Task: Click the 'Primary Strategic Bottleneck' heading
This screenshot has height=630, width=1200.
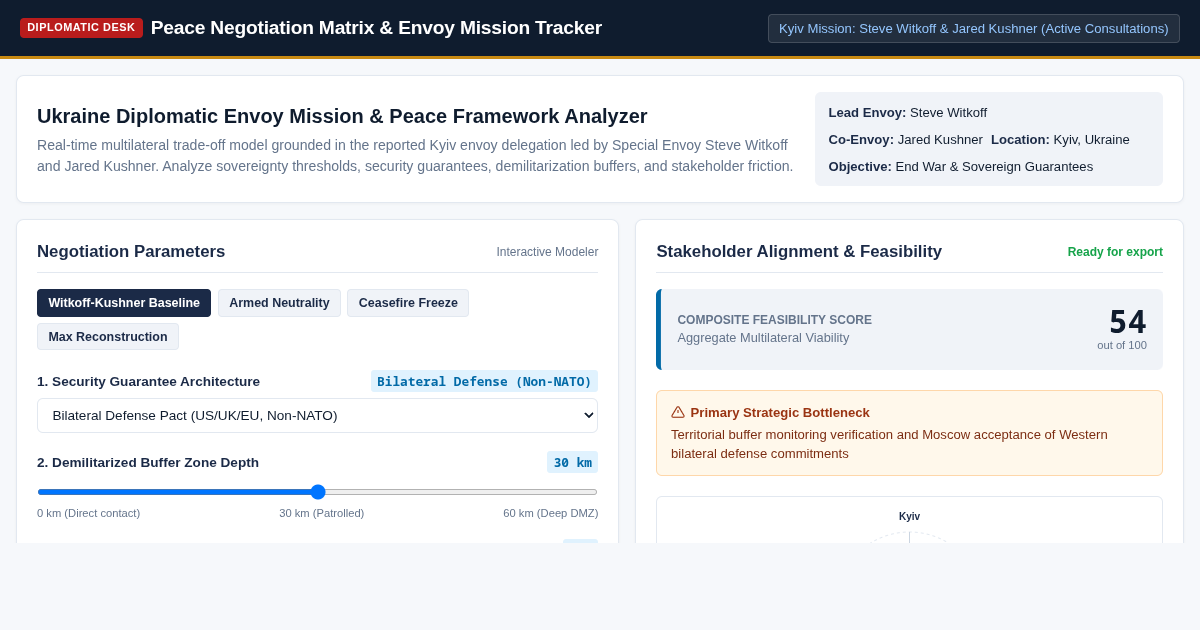Action: 780,412
